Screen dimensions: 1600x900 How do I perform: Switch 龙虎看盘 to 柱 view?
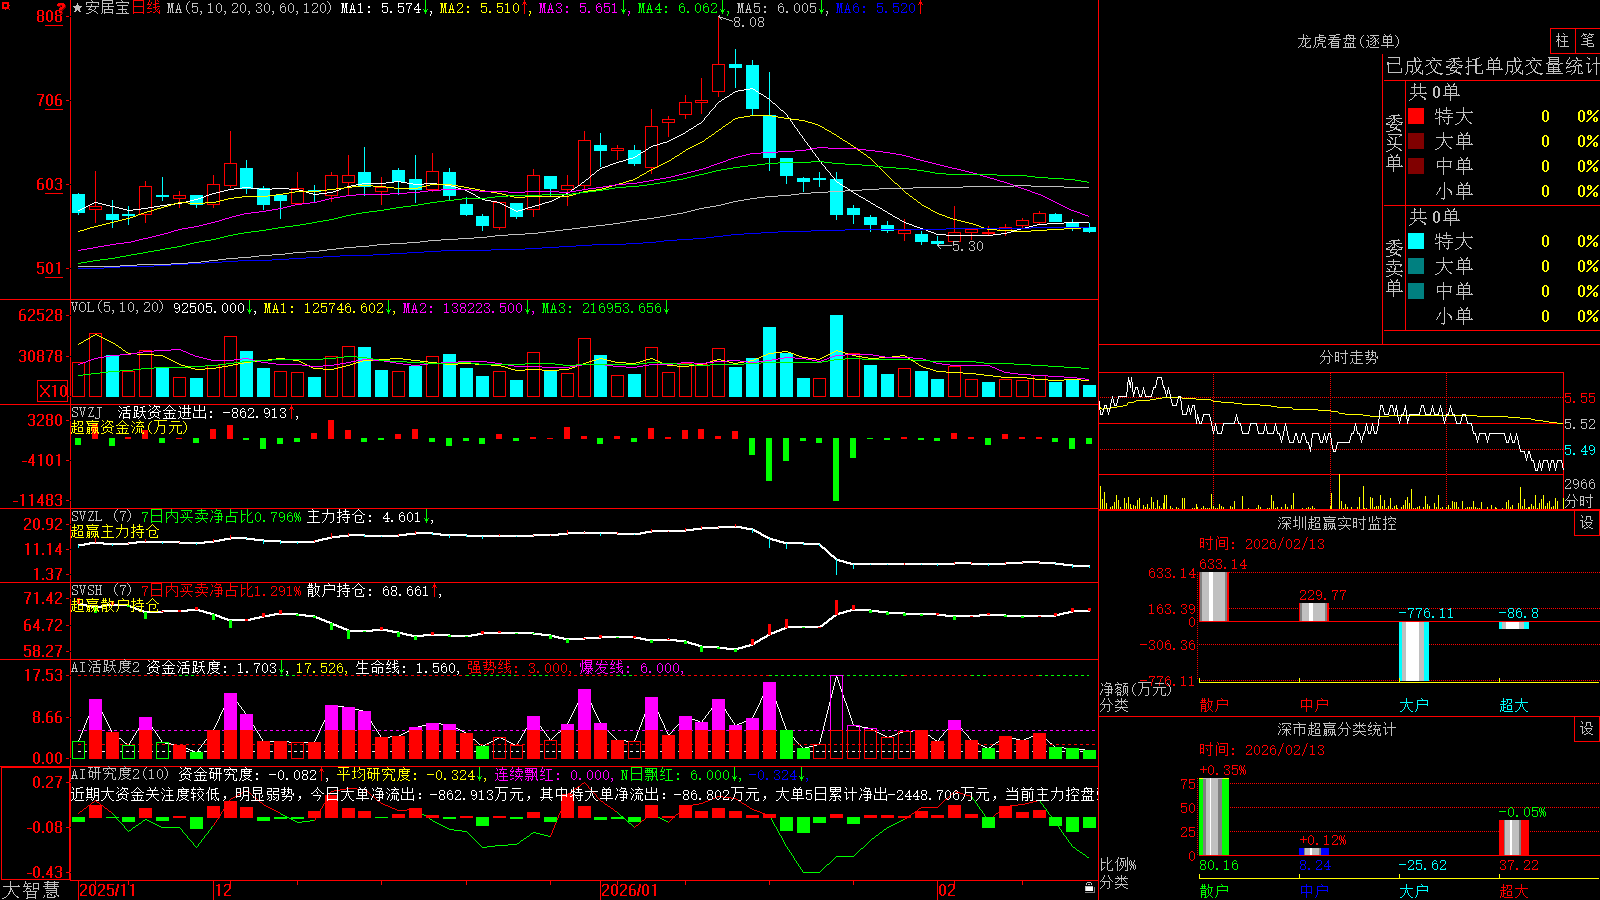coord(1562,40)
